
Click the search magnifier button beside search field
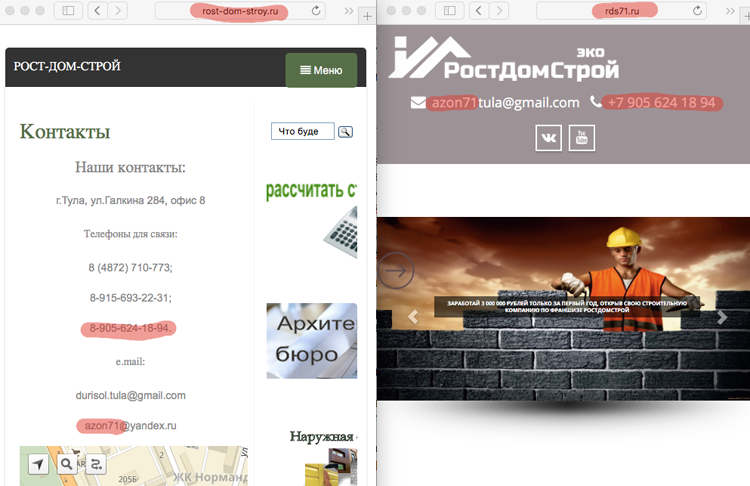point(345,132)
